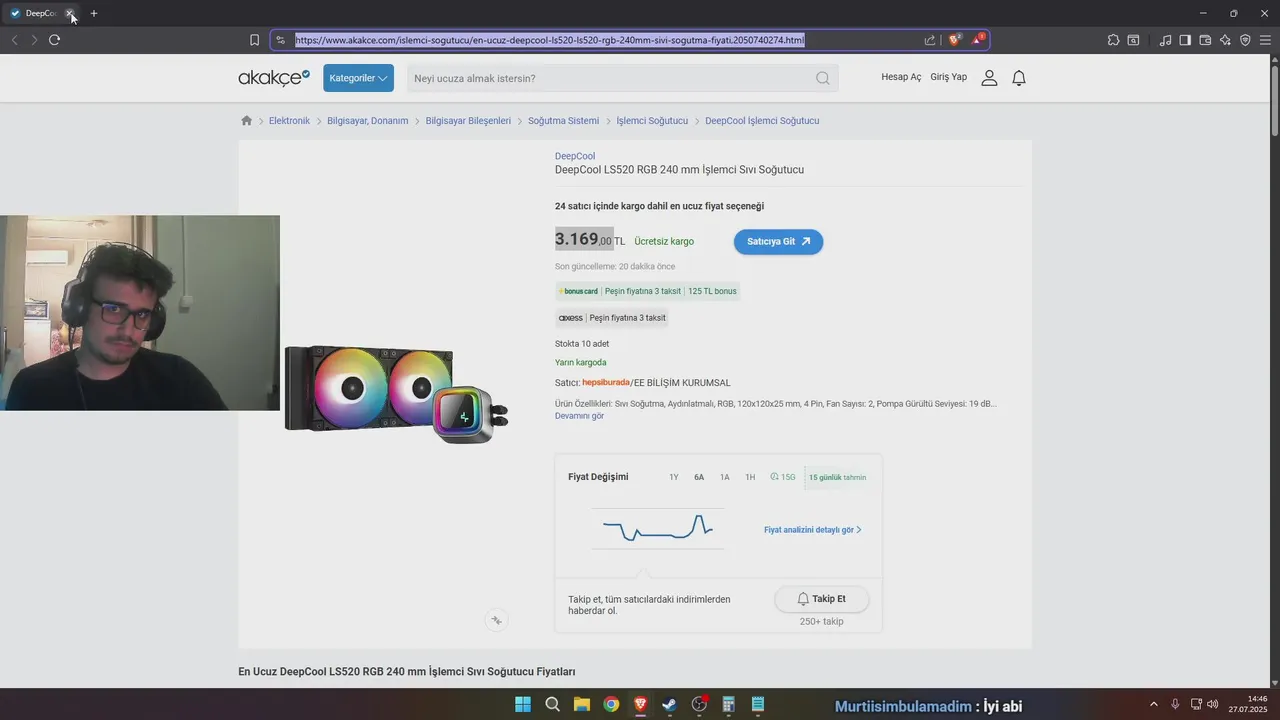Open the Leo AI sparkle icon
Screen dimensions: 1280x720
[x=1225, y=40]
